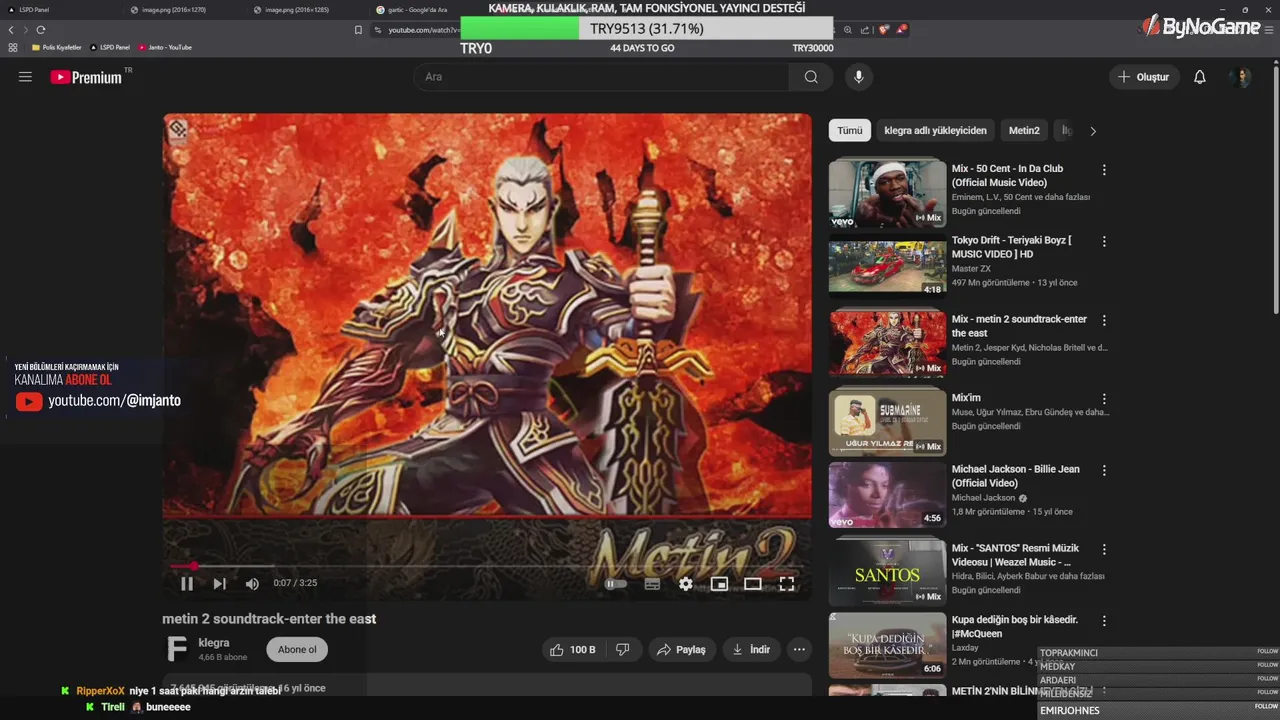Toggle theater mode view

coord(753,584)
